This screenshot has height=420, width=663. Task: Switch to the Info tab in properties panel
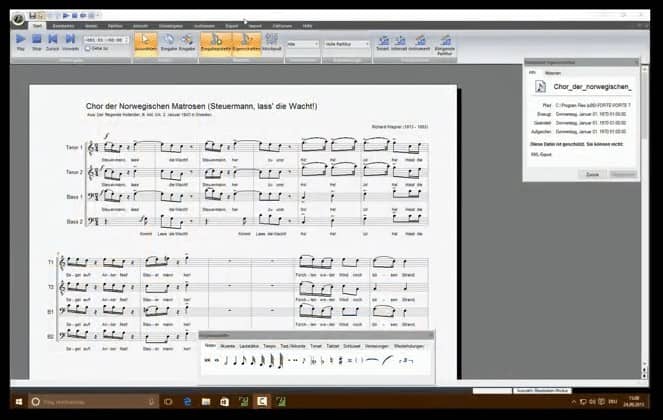coord(533,73)
